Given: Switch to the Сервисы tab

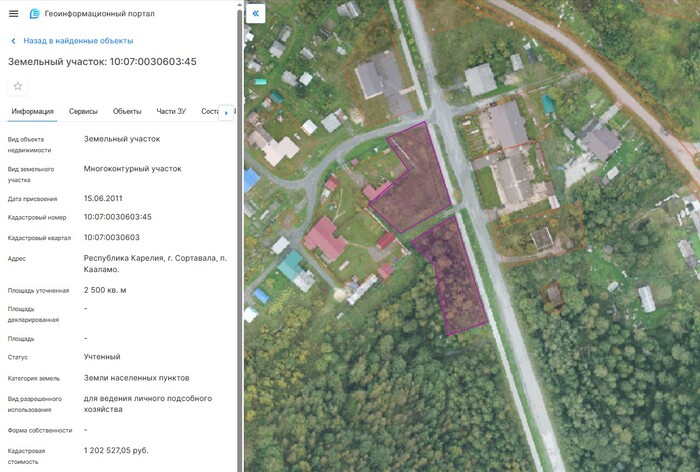Looking at the screenshot, I should [83, 112].
